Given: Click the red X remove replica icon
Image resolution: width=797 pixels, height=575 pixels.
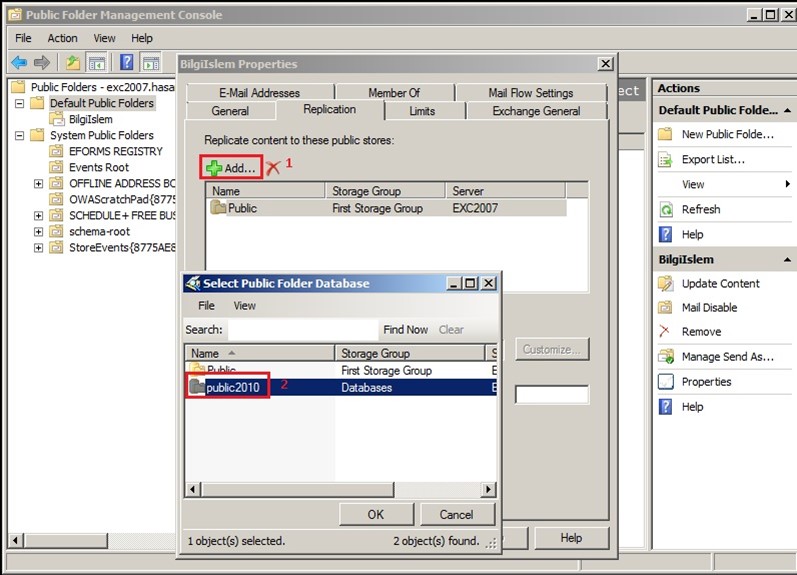Looking at the screenshot, I should [273, 168].
